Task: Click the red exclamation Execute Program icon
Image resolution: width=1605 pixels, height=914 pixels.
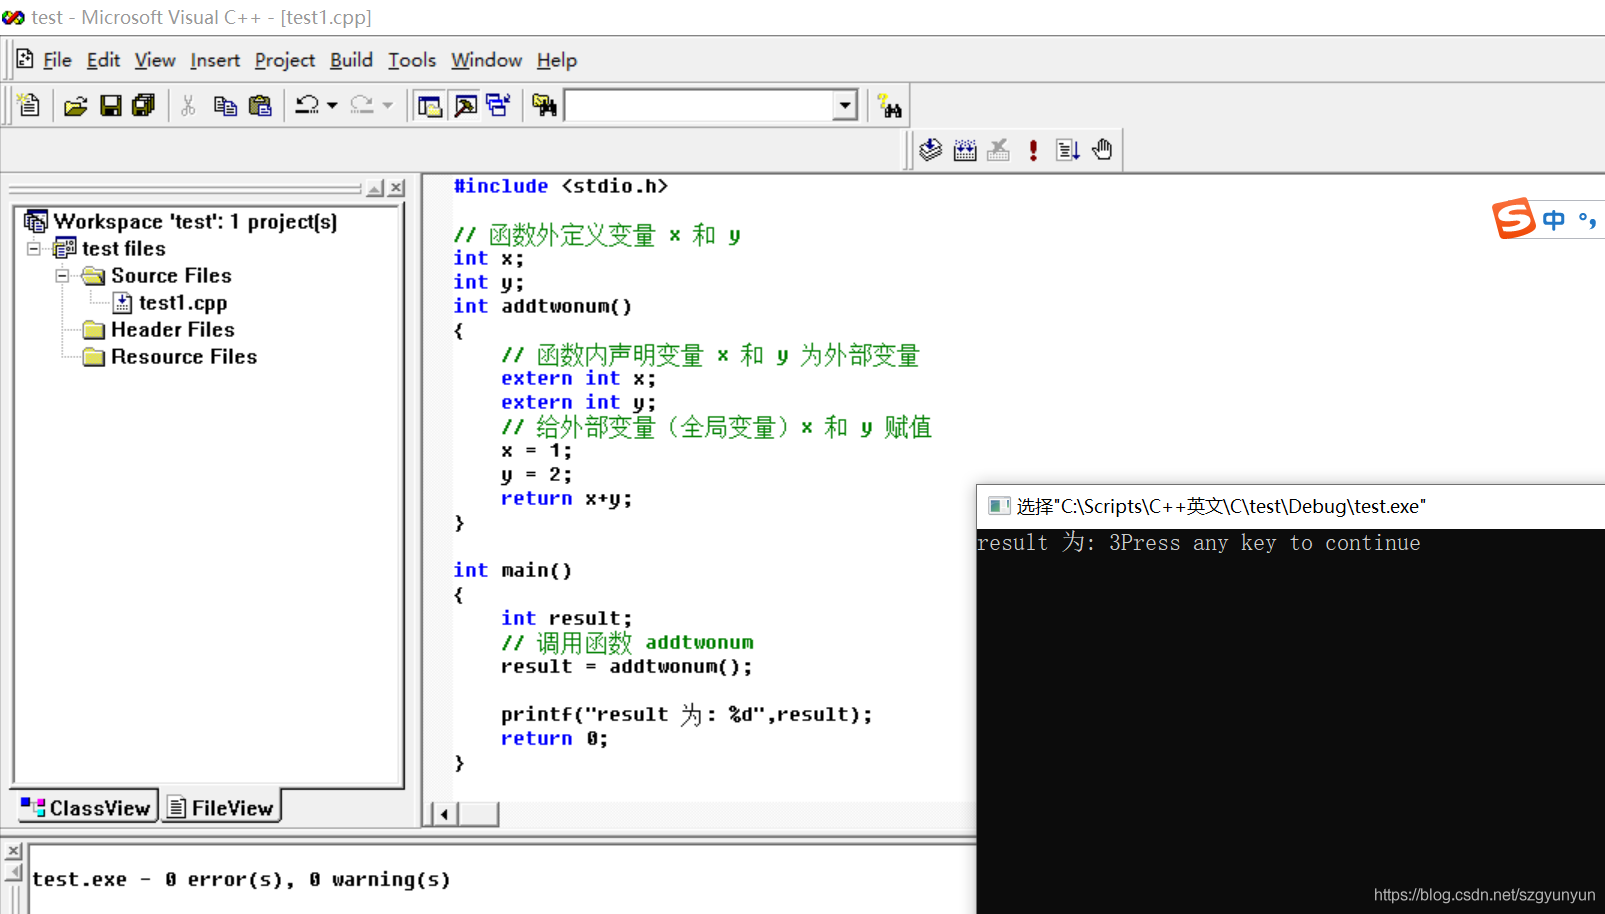Action: pyautogui.click(x=1033, y=150)
